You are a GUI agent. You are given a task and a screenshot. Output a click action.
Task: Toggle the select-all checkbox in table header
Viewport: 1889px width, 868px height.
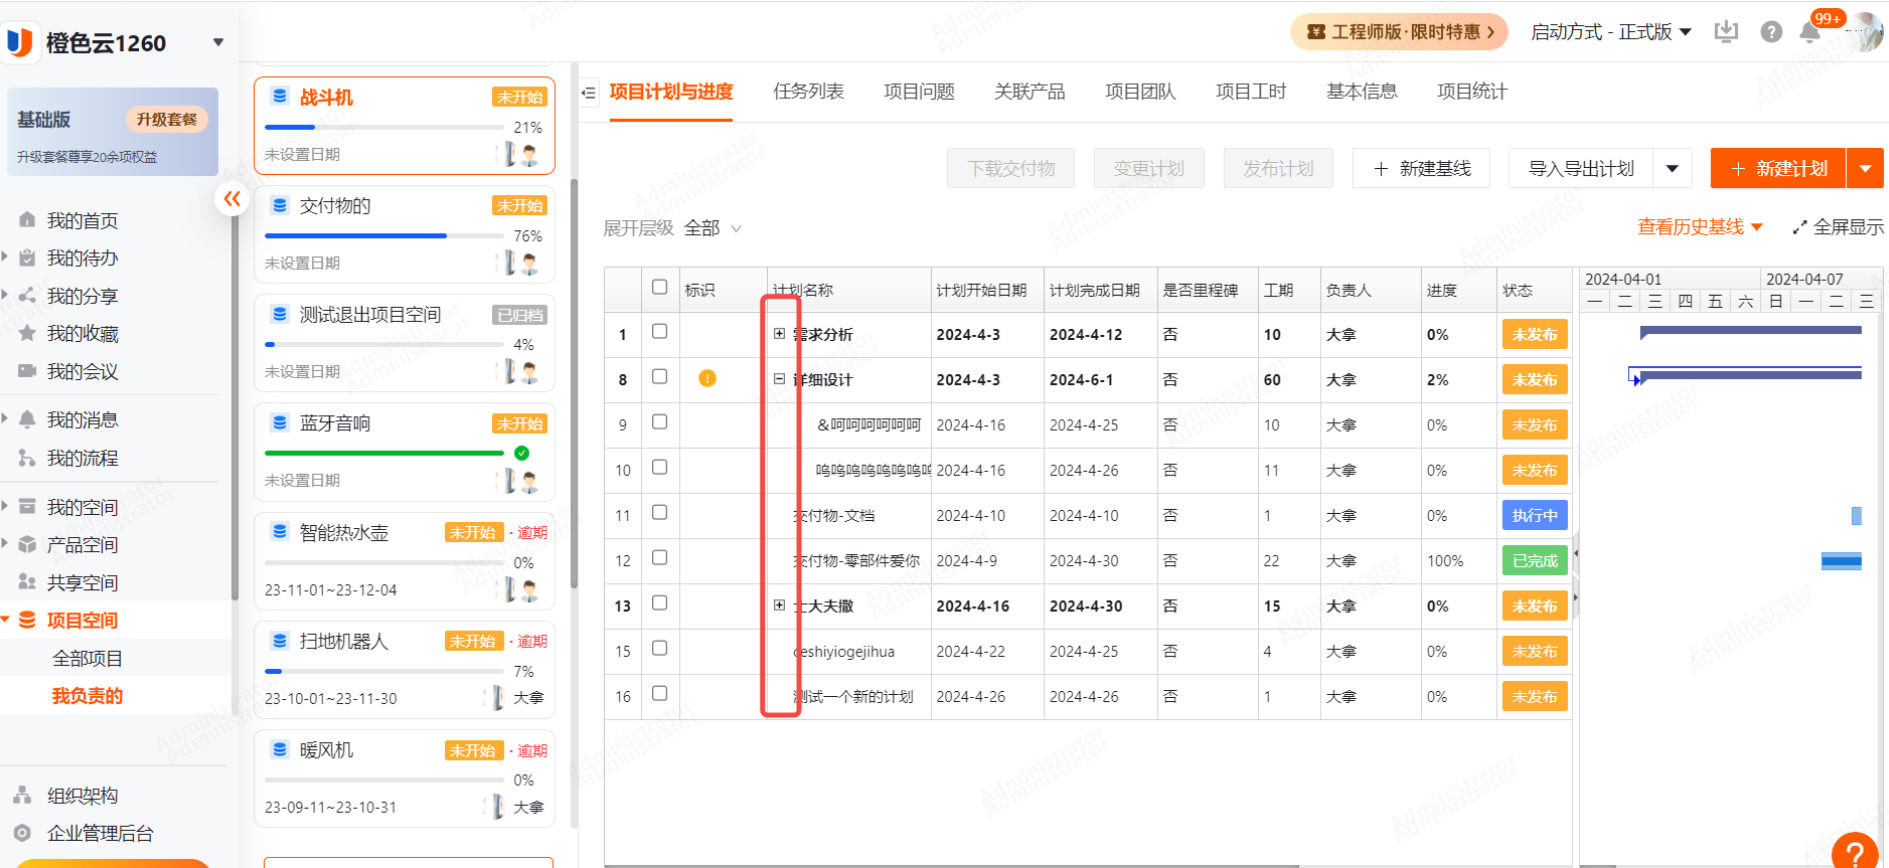click(659, 287)
